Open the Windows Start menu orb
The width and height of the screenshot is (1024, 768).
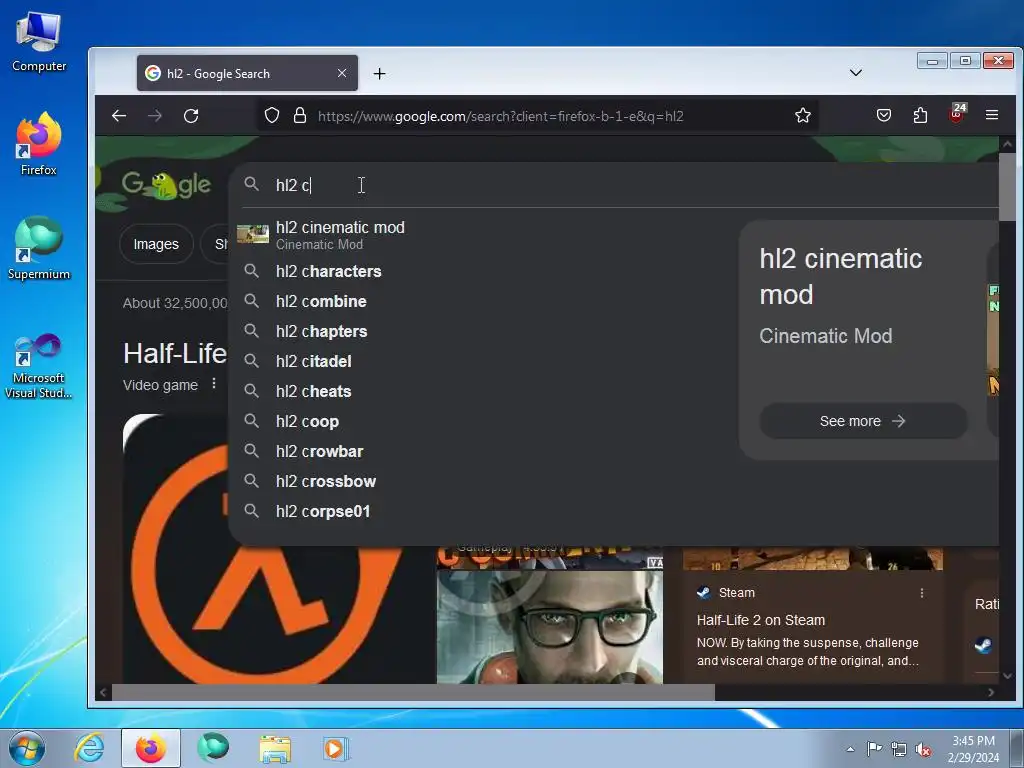27,748
